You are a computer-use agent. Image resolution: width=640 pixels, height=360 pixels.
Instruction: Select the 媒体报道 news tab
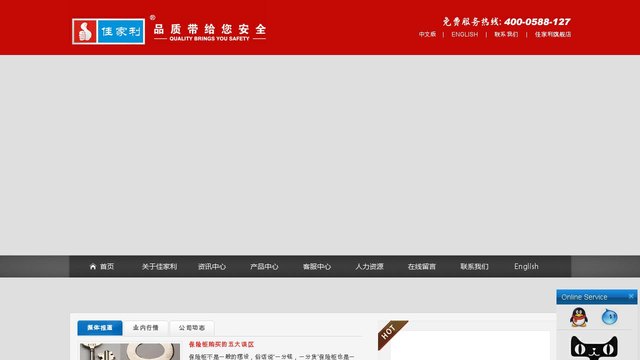(x=100, y=328)
